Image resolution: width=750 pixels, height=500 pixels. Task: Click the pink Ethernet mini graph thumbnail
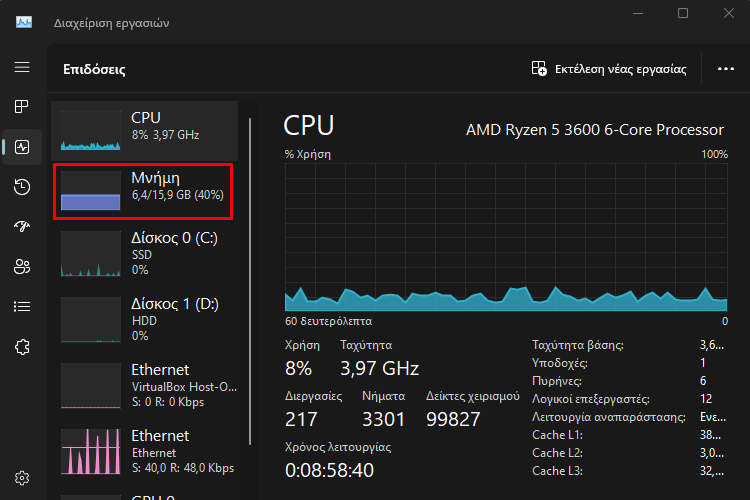coord(90,451)
